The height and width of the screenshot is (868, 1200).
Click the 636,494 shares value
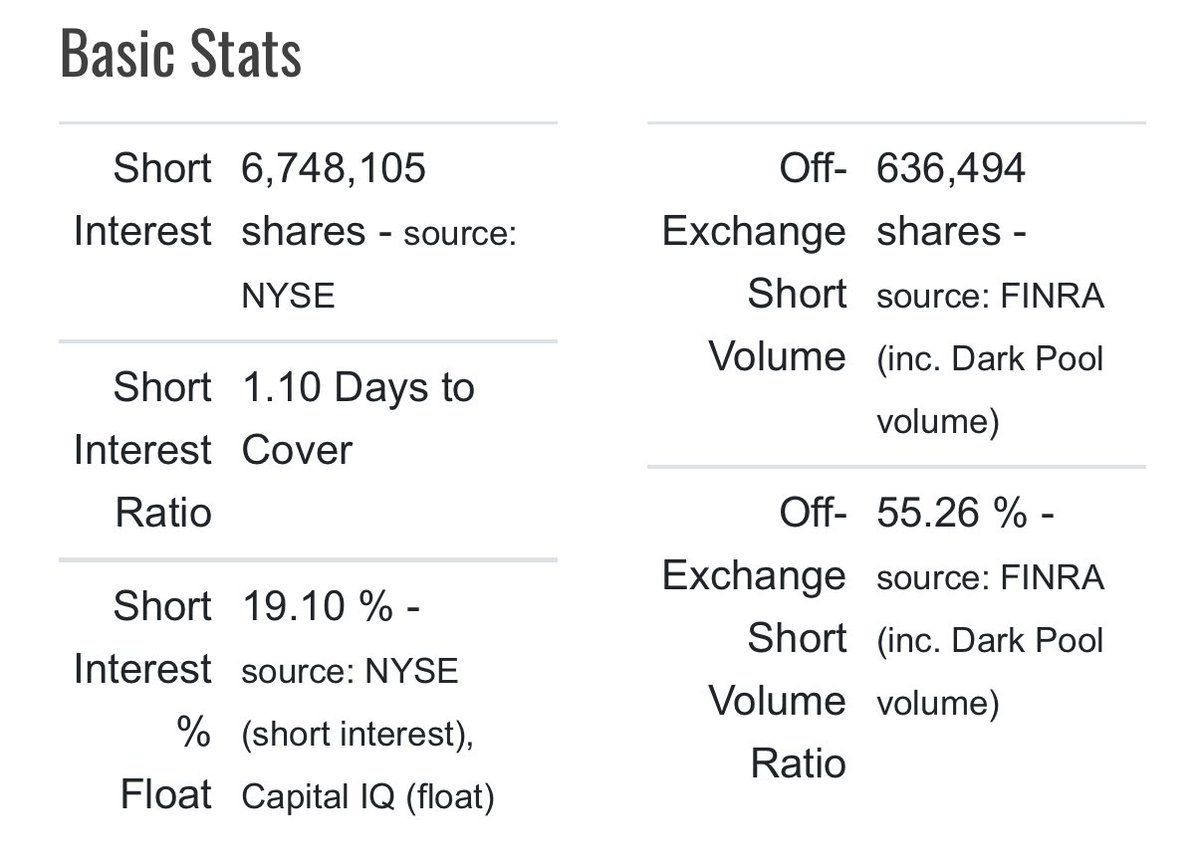click(x=951, y=200)
